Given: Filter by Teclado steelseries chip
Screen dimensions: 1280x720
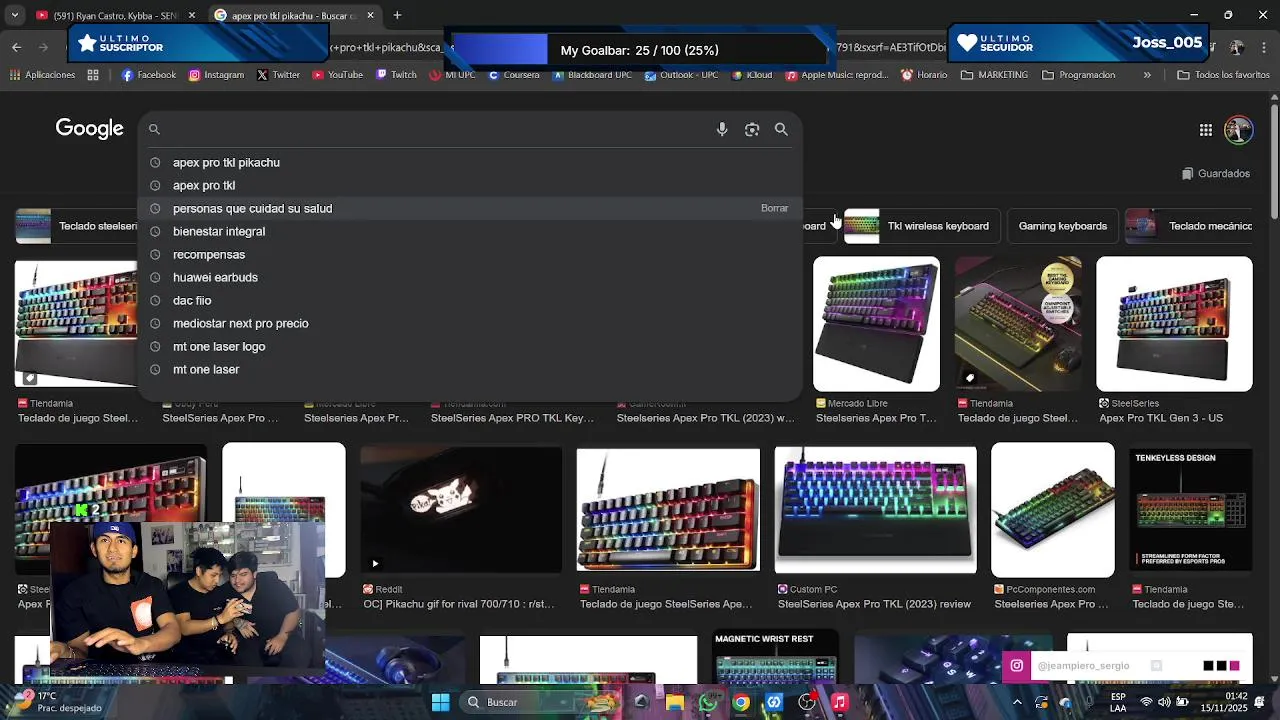Looking at the screenshot, I should point(76,226).
